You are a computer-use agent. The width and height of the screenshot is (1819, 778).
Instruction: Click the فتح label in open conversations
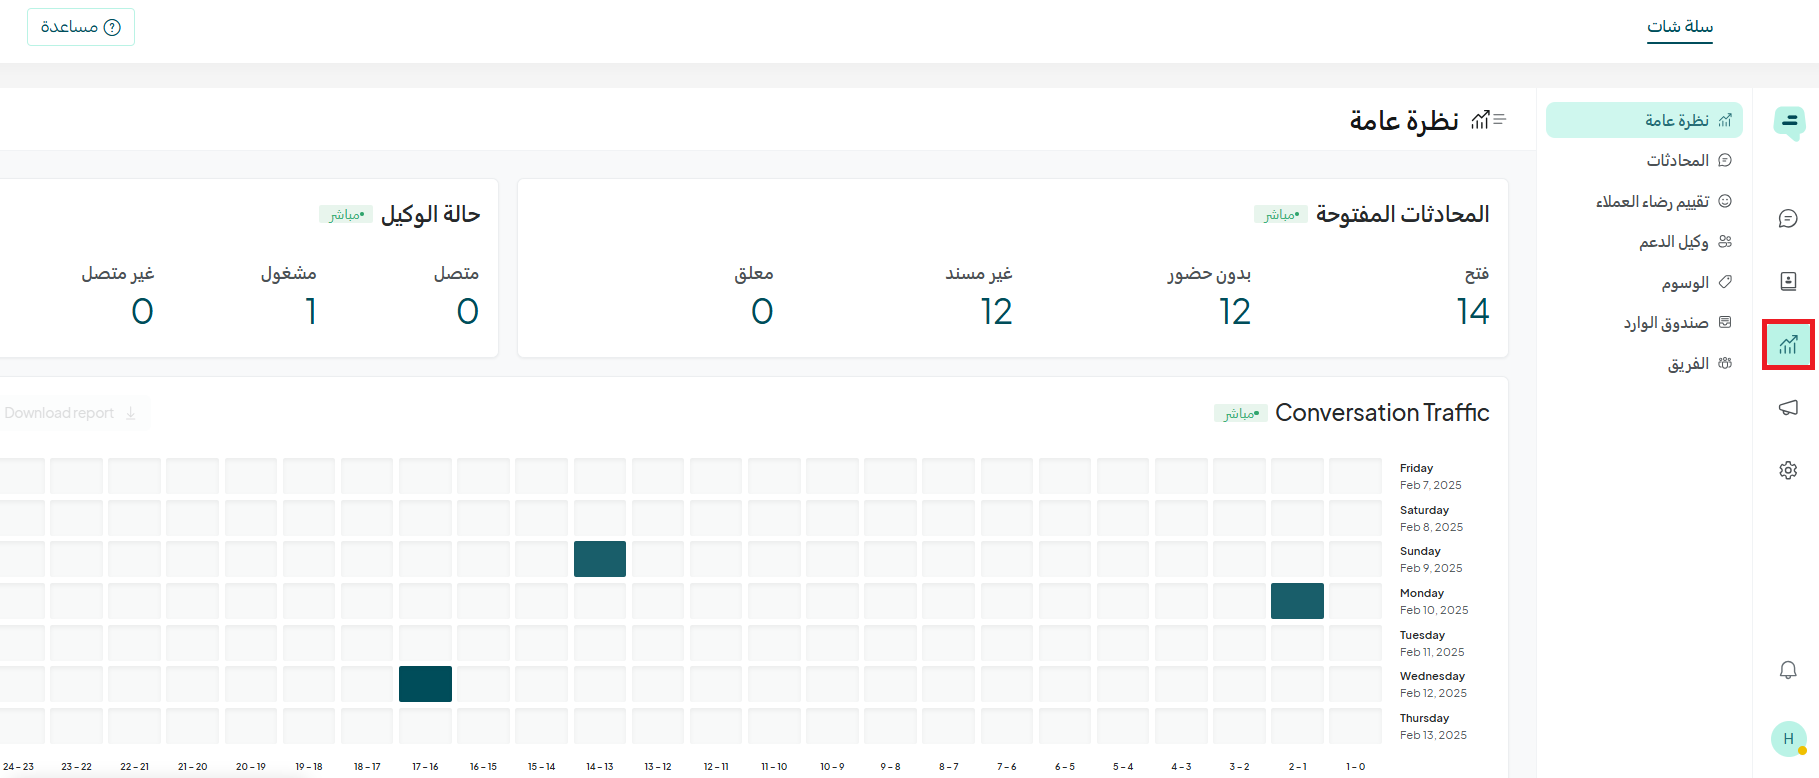coord(1477,273)
